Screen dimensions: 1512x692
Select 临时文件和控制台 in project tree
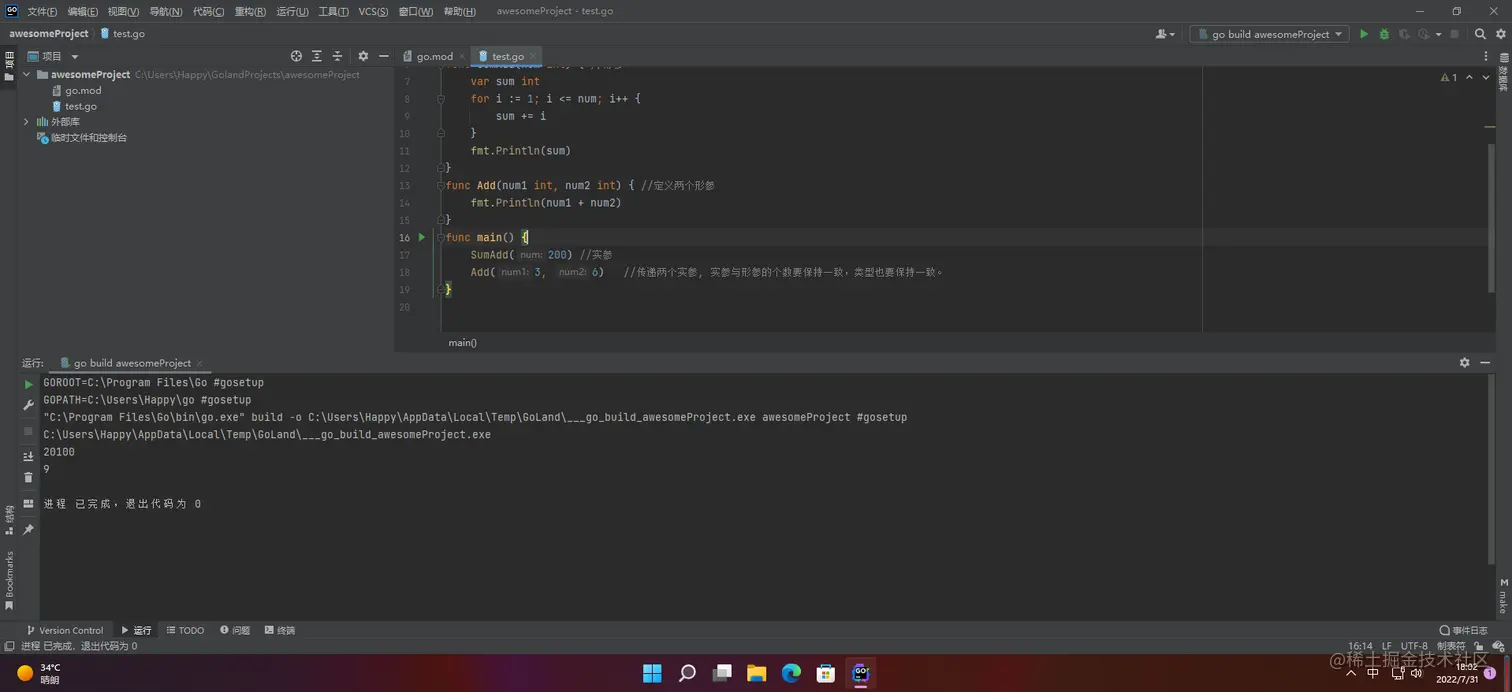pos(82,138)
